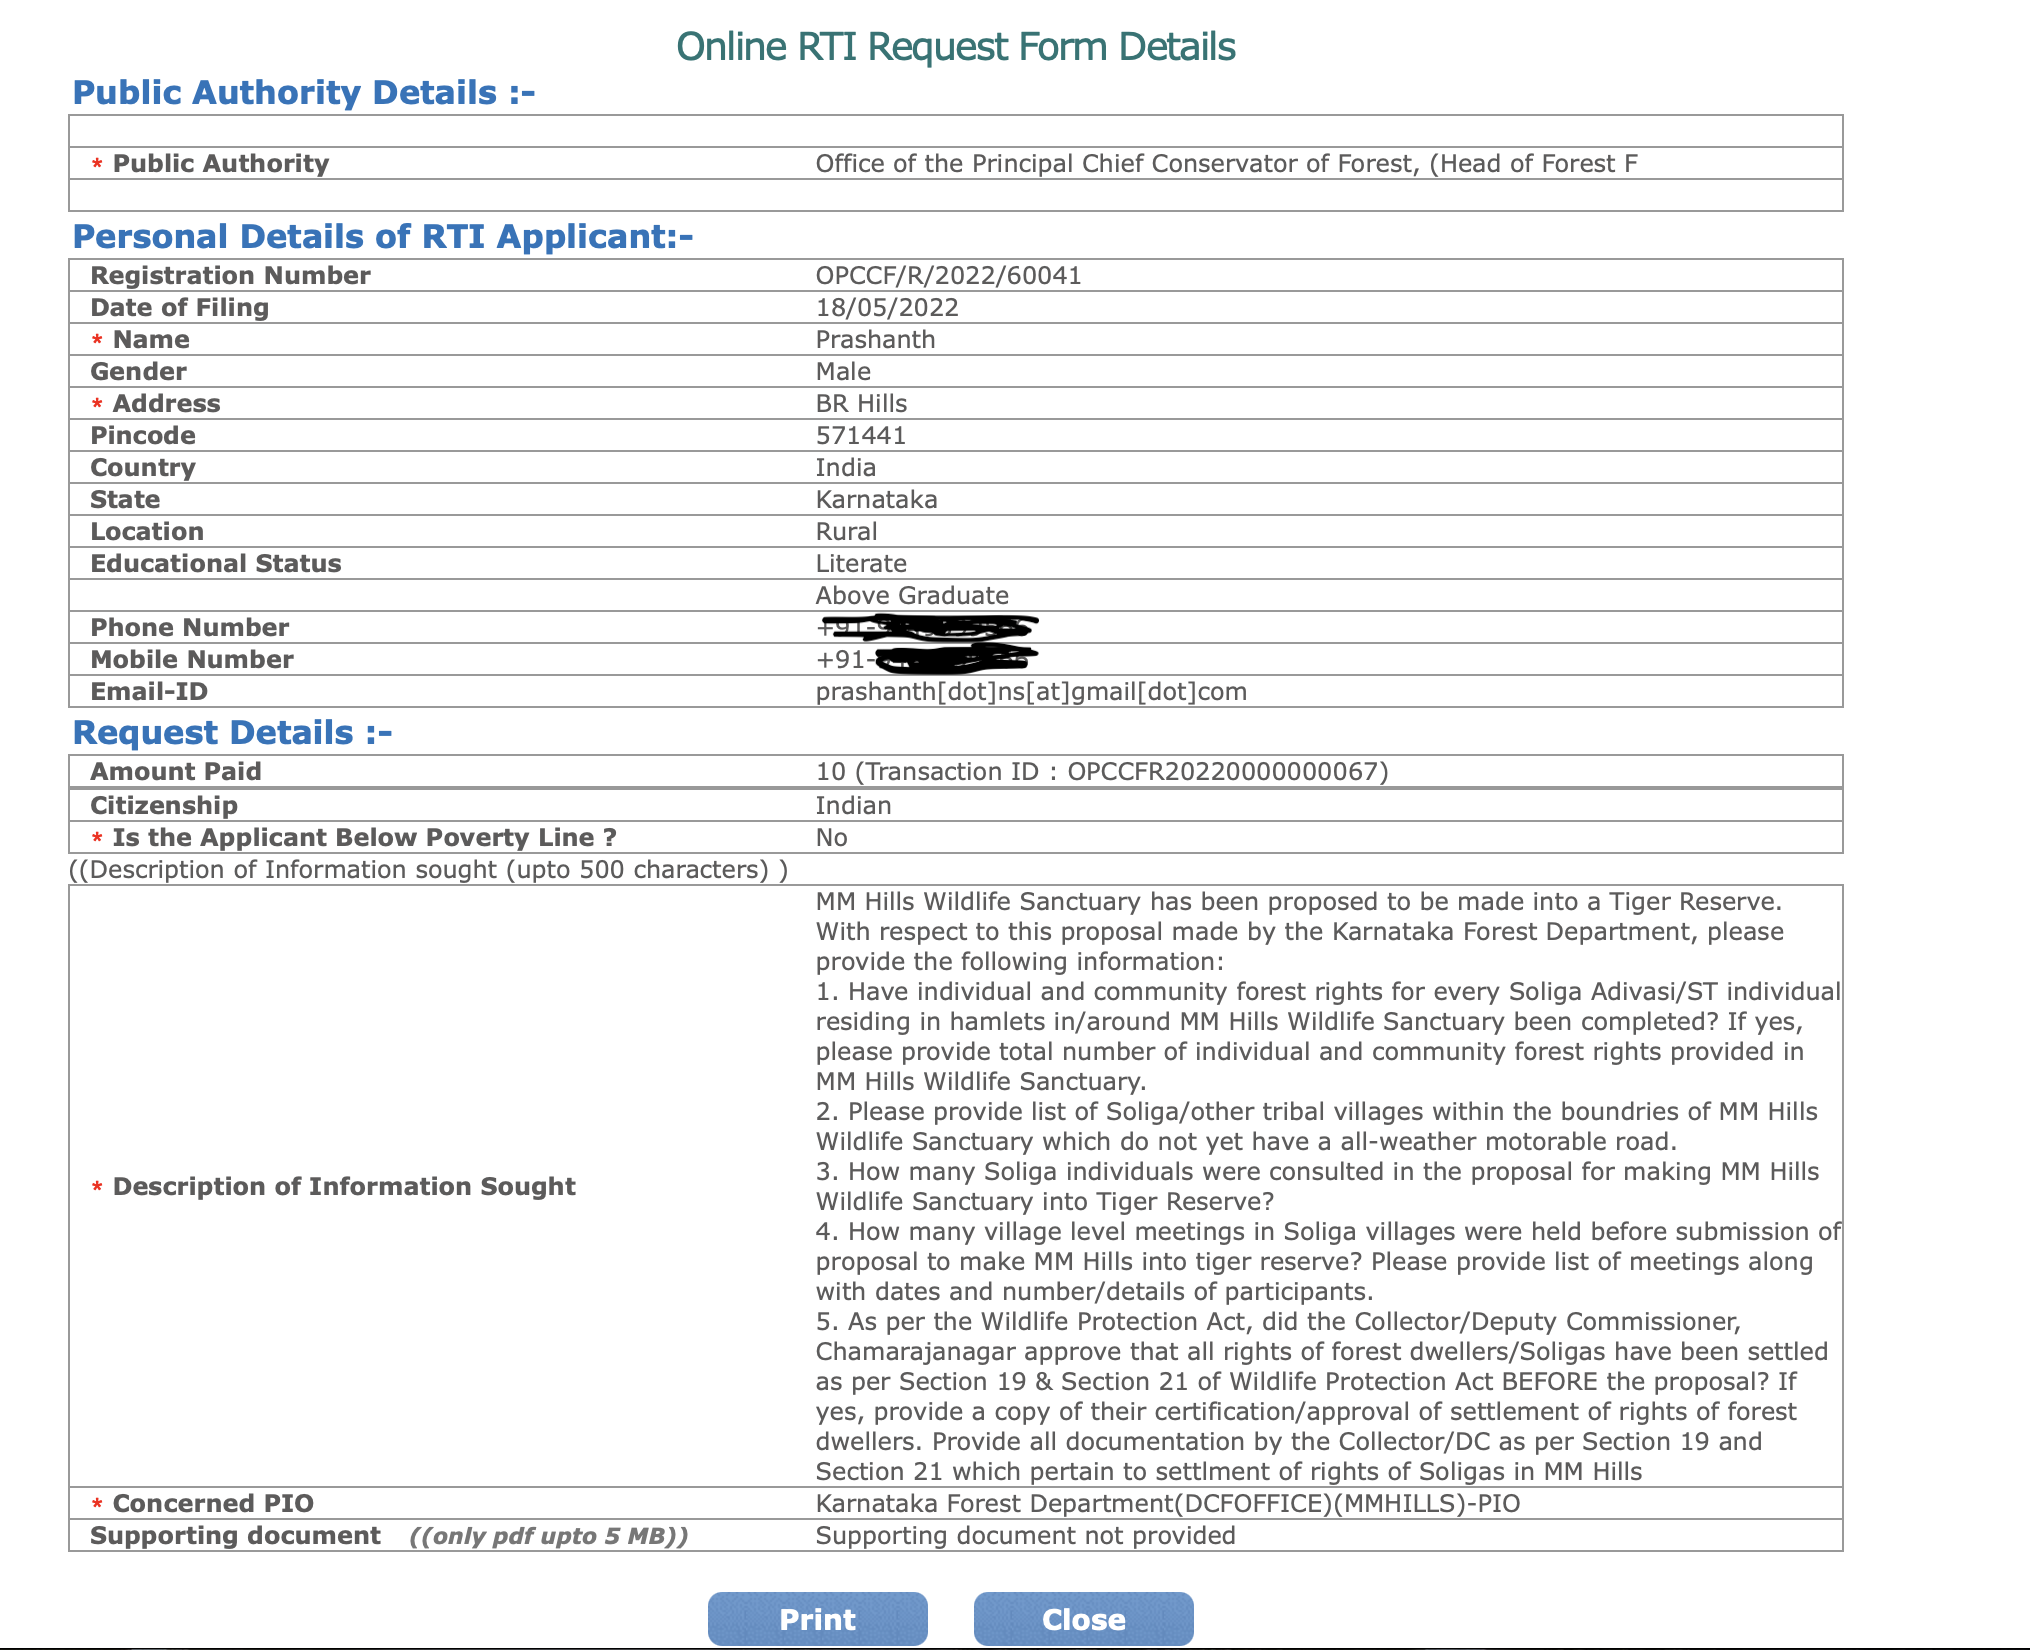Click registration number OPCCF/R/2022/60041

[948, 276]
